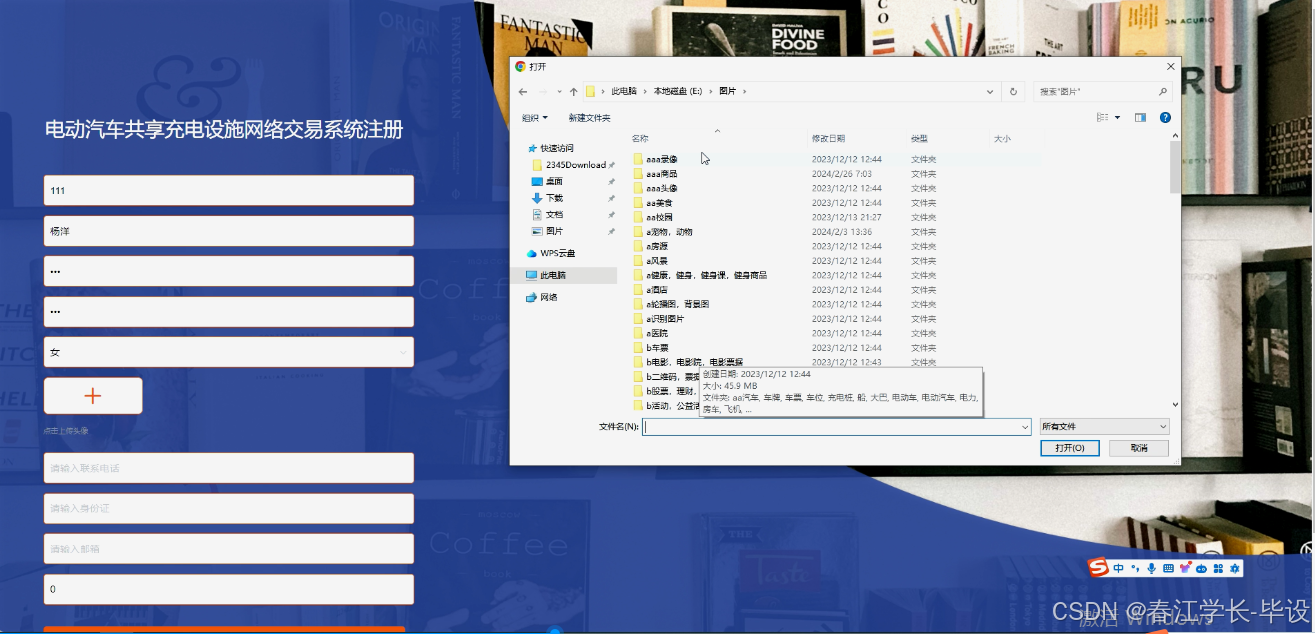Click the username field containing 111
The height and width of the screenshot is (634, 1315).
coord(229,190)
